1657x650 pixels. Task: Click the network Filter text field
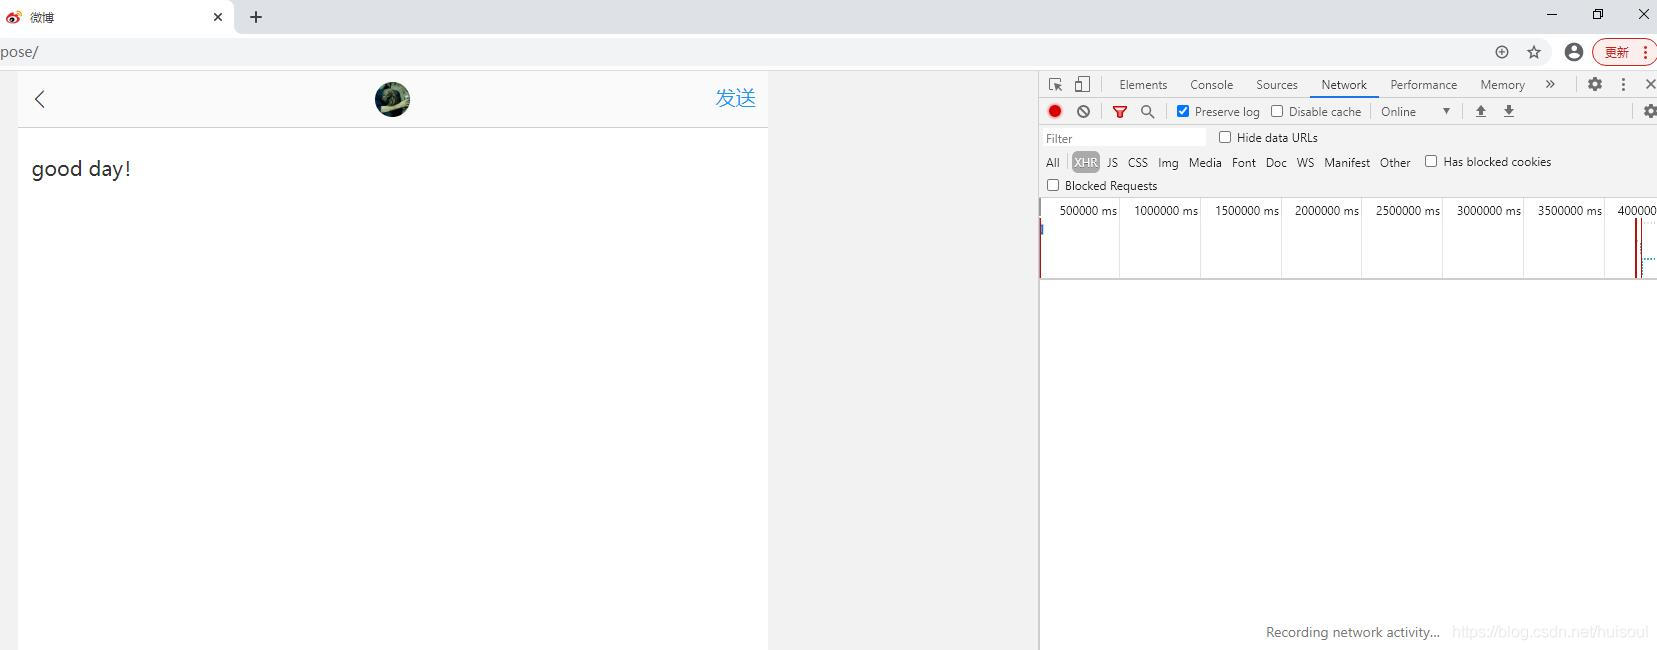[x=1124, y=139]
